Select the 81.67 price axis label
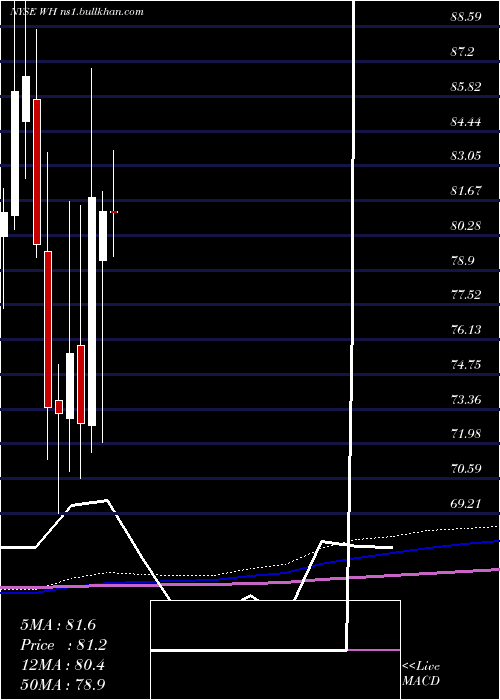 point(466,191)
